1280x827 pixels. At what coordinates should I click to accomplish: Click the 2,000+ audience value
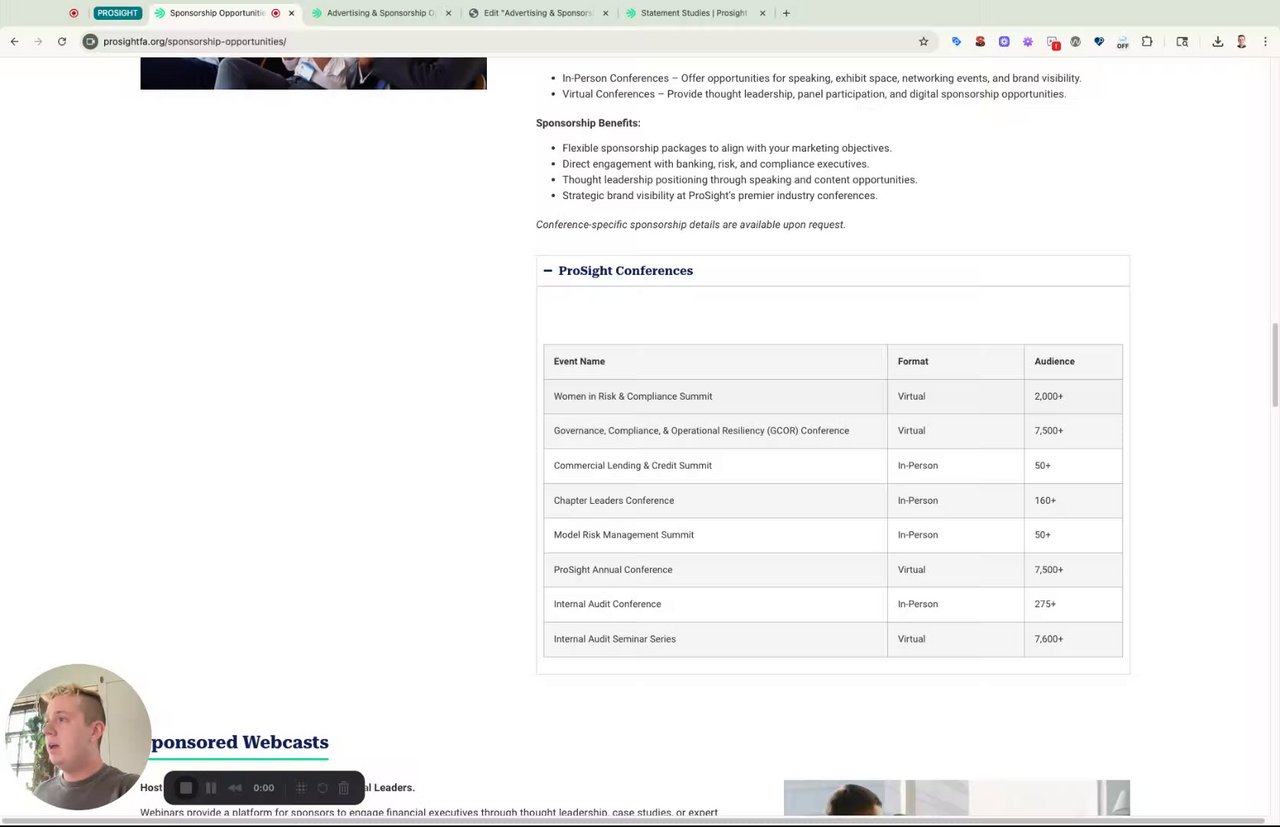[1049, 396]
